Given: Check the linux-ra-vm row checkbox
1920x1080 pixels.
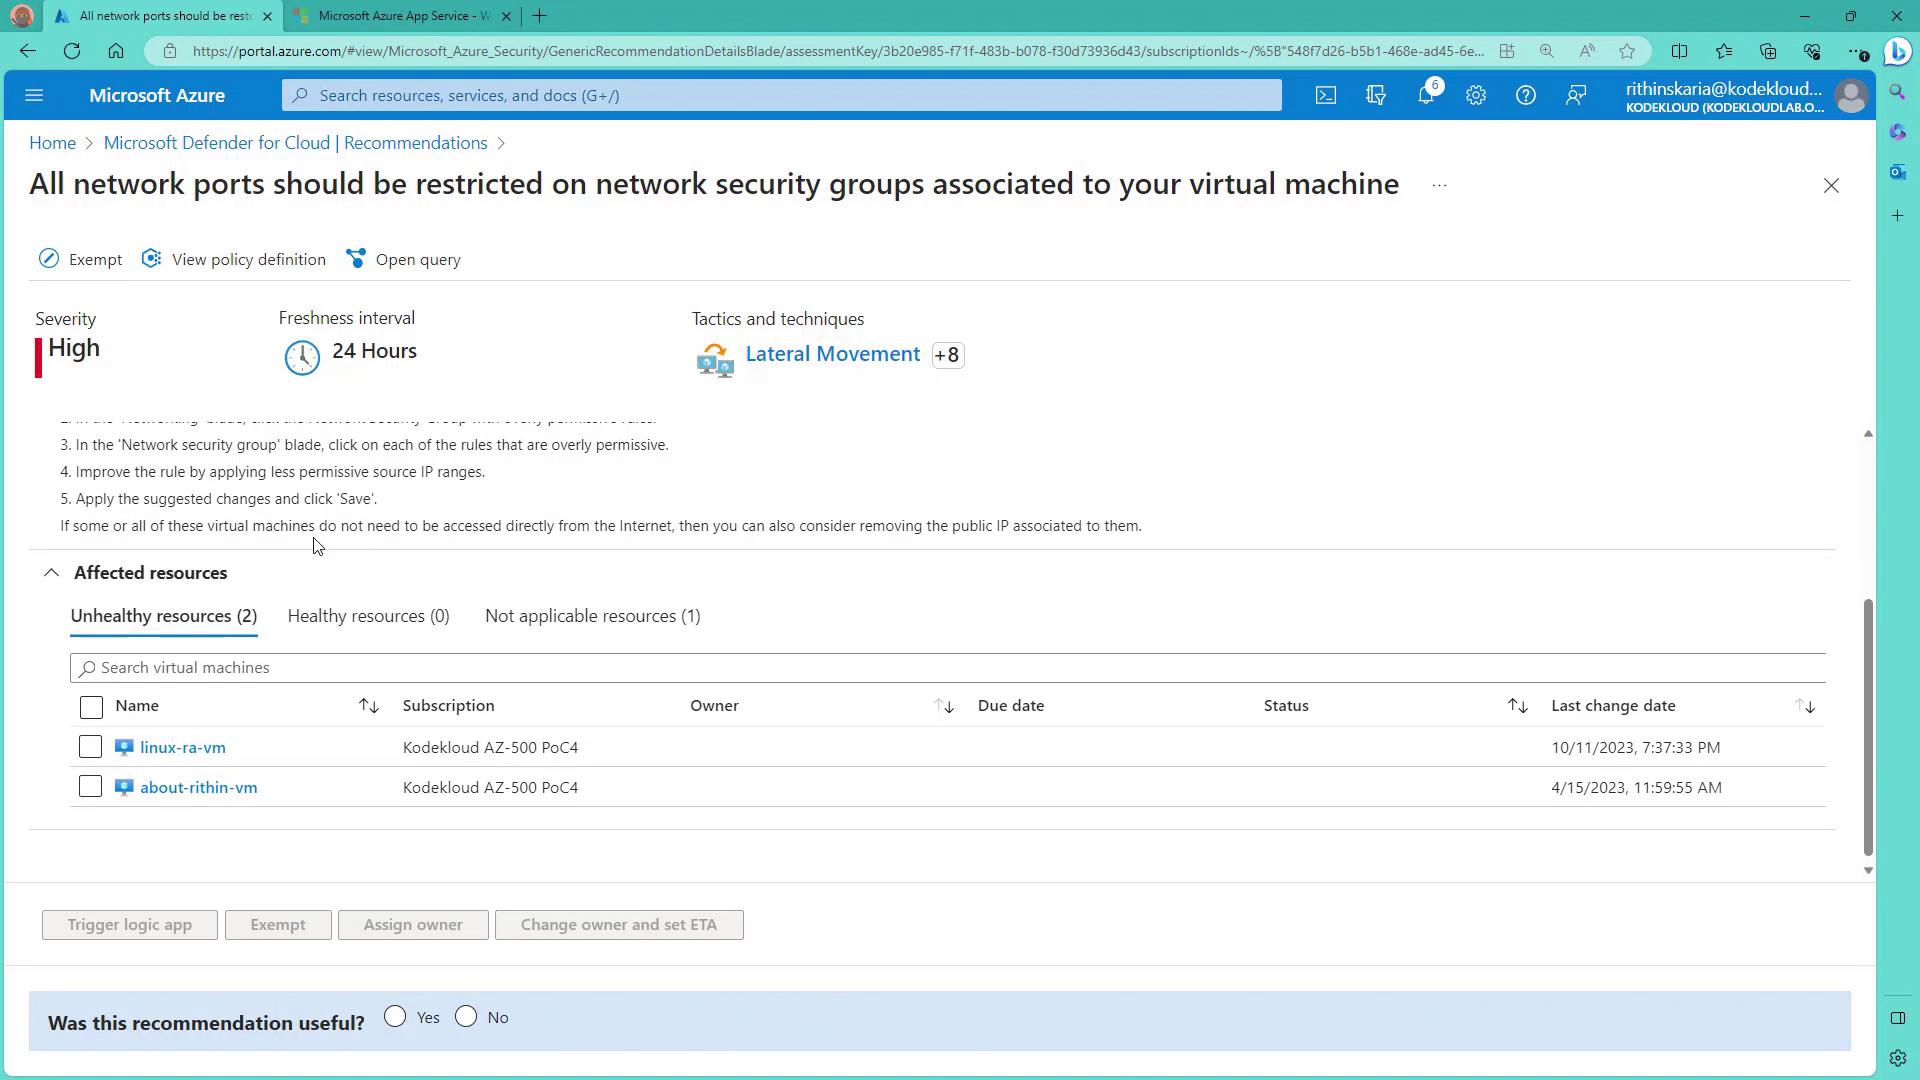Looking at the screenshot, I should coord(90,747).
